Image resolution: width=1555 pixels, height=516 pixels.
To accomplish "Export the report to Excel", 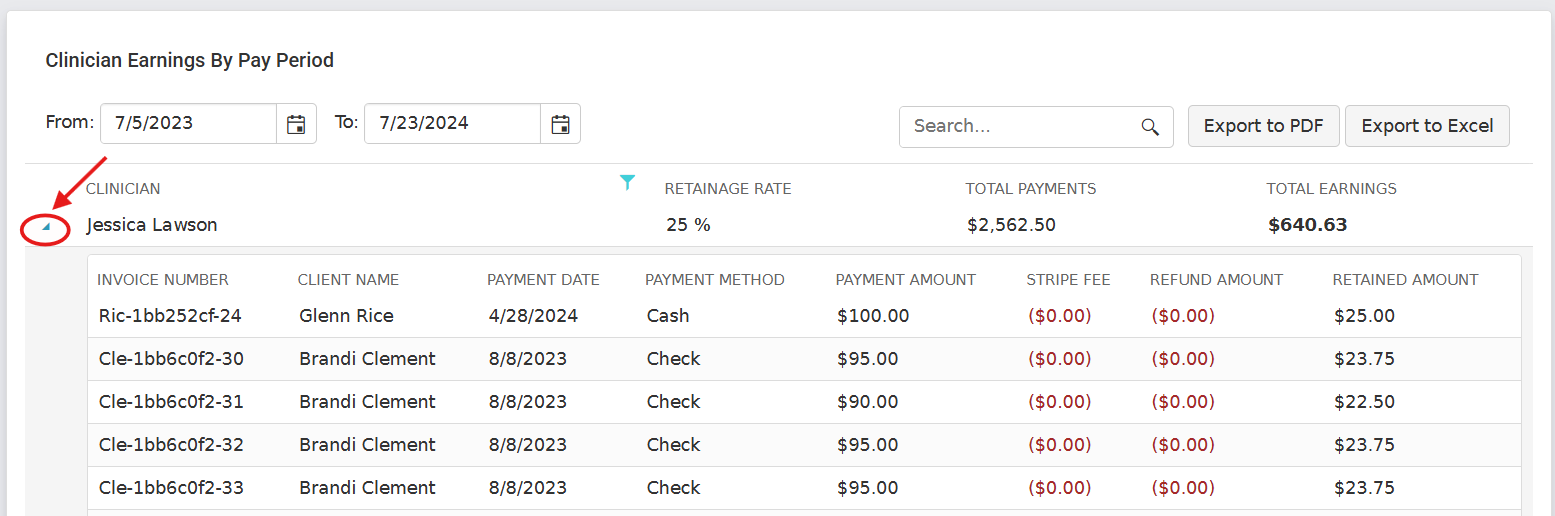I will (1427, 126).
